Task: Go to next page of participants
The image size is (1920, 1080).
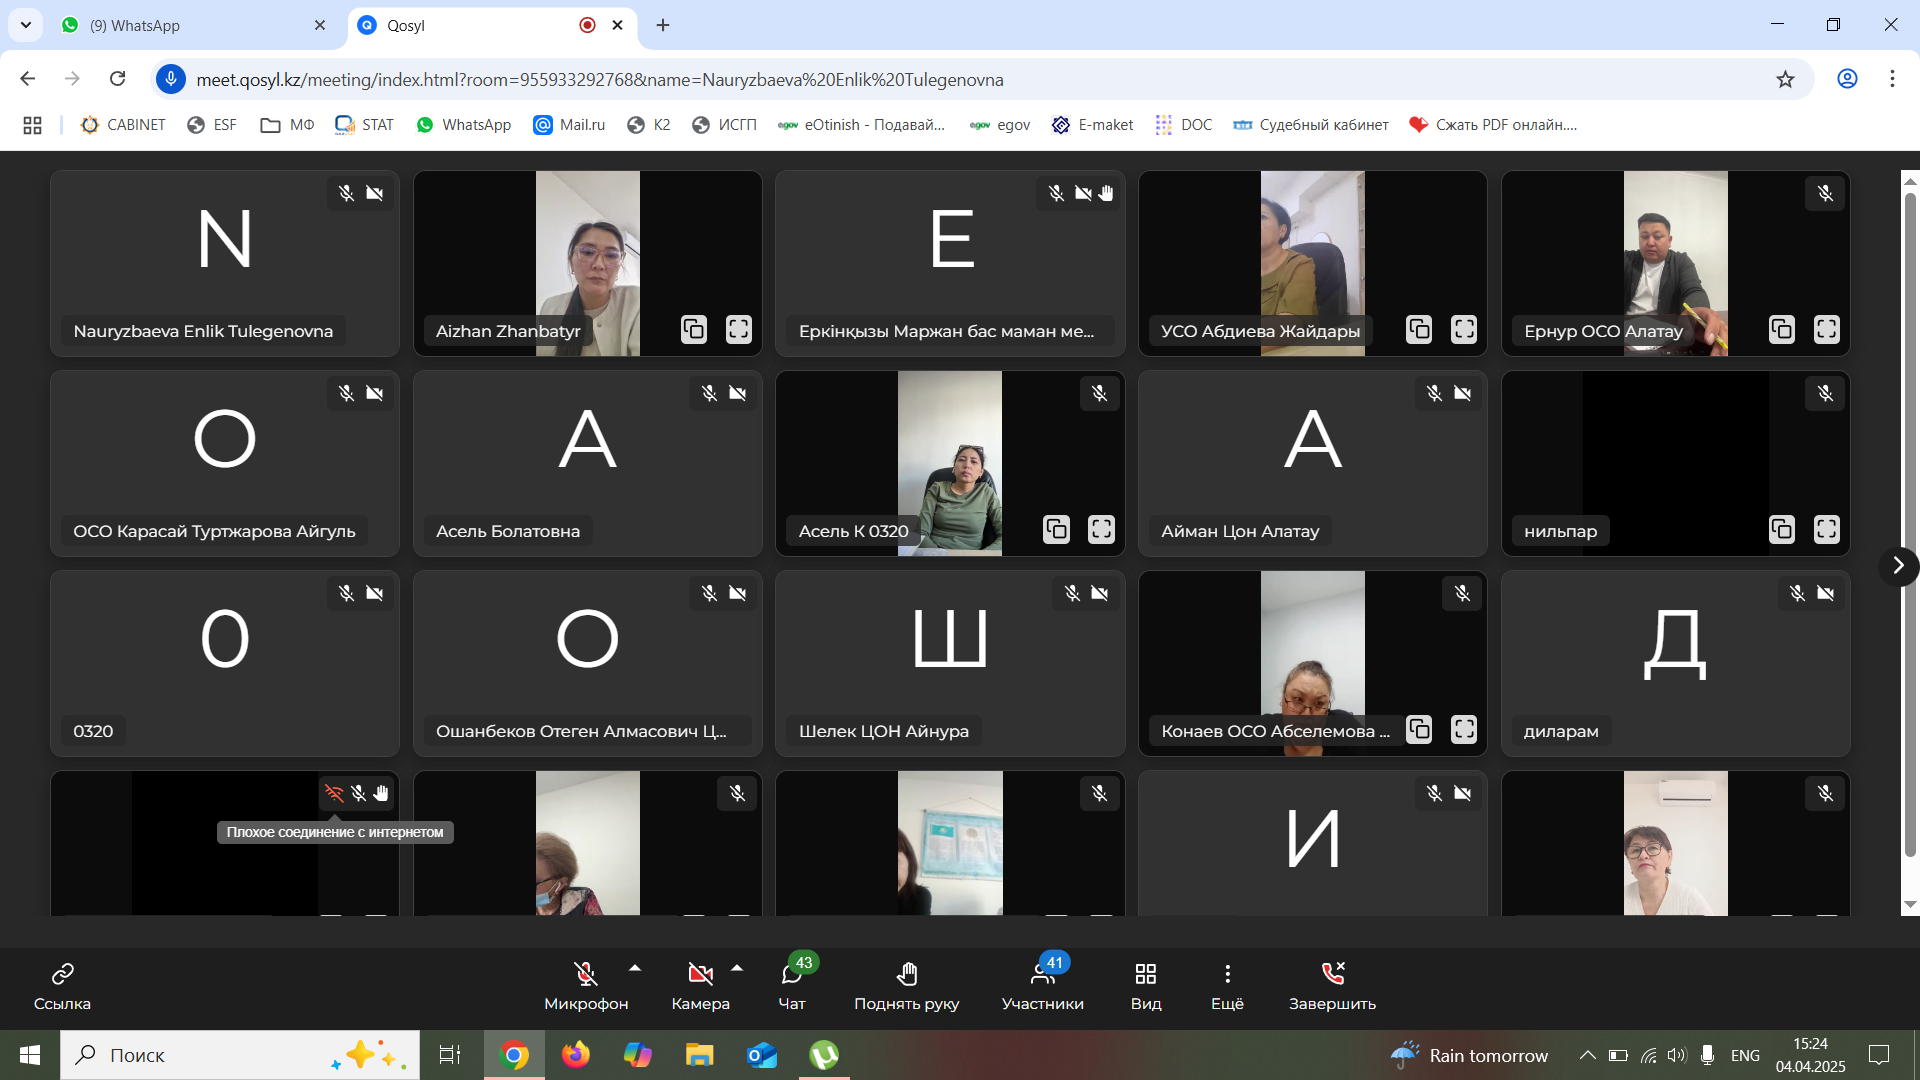Action: click(1897, 566)
